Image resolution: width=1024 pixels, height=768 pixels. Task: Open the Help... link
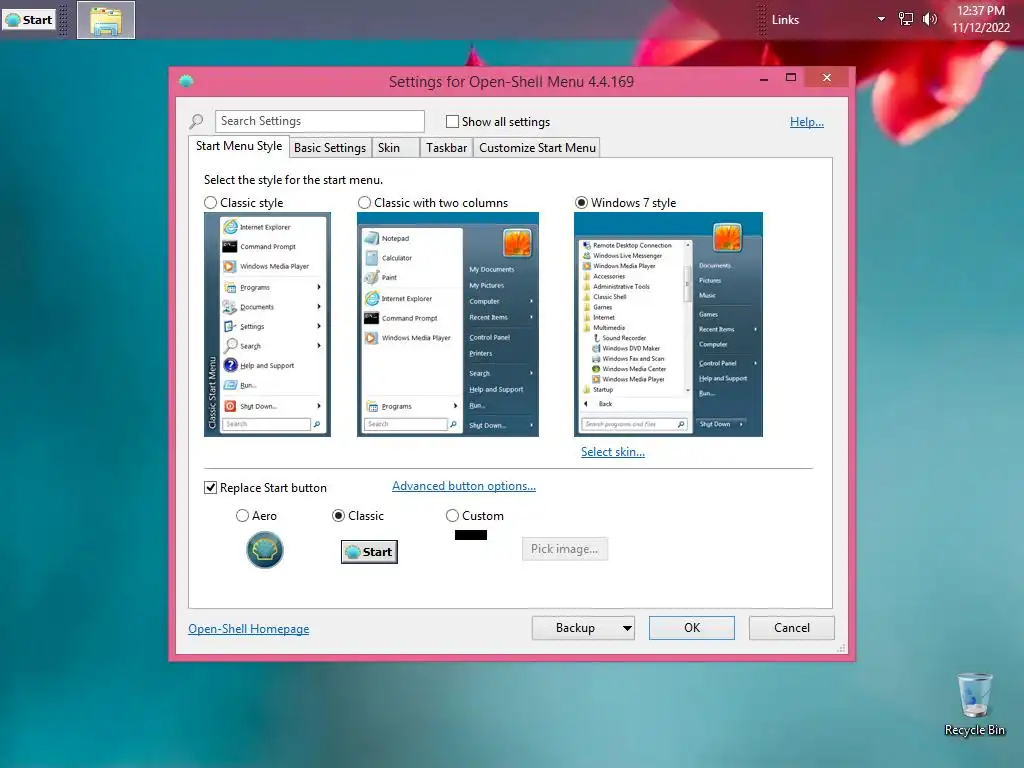tap(807, 121)
